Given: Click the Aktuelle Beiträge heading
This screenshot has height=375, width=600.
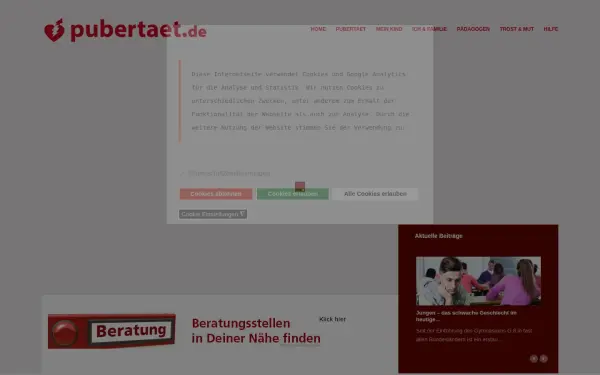Looking at the screenshot, I should point(439,236).
